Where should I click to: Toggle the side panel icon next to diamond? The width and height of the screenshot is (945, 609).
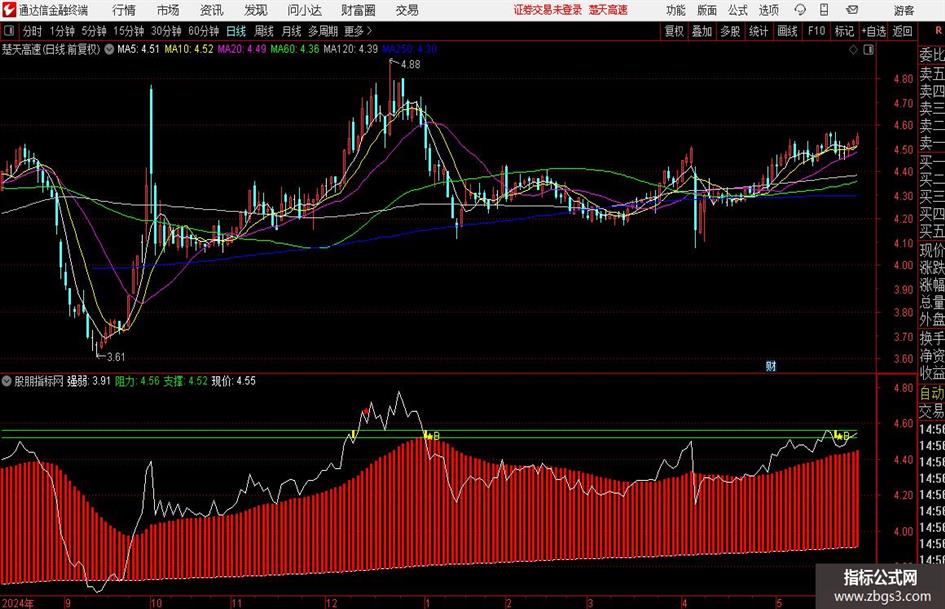point(868,49)
